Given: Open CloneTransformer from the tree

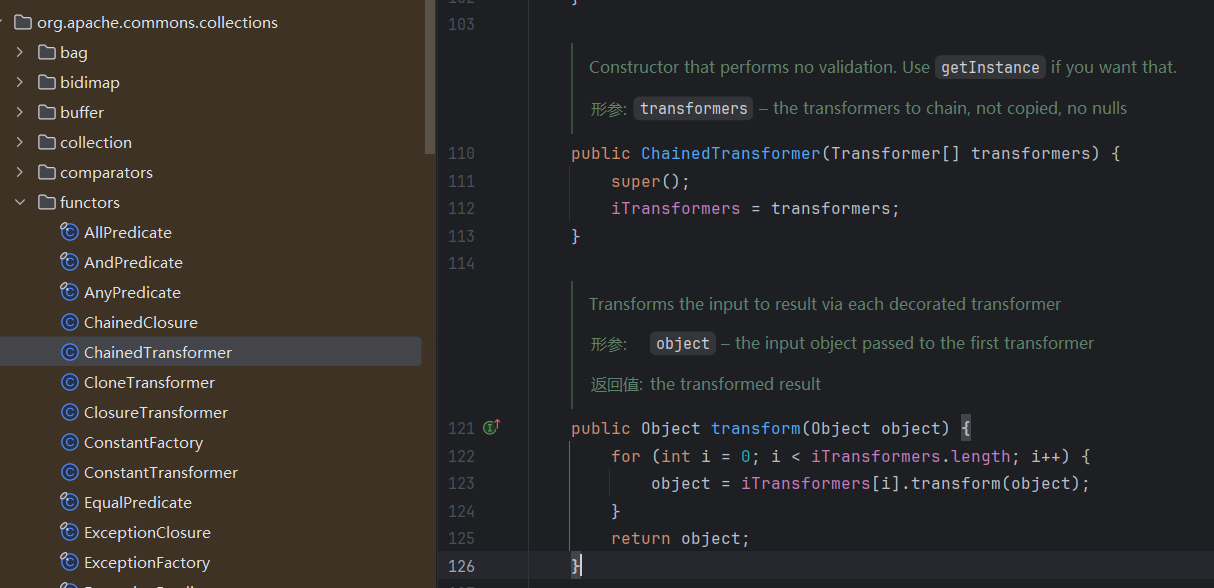Looking at the screenshot, I should [x=149, y=383].
